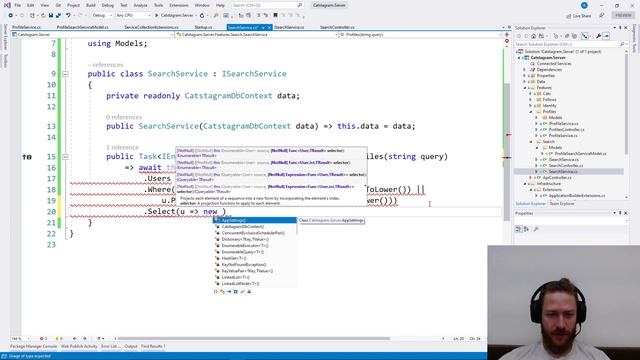Viewport: 640px width, 360px height.
Task: Click the error count indicator in editor status
Action: coord(43,338)
